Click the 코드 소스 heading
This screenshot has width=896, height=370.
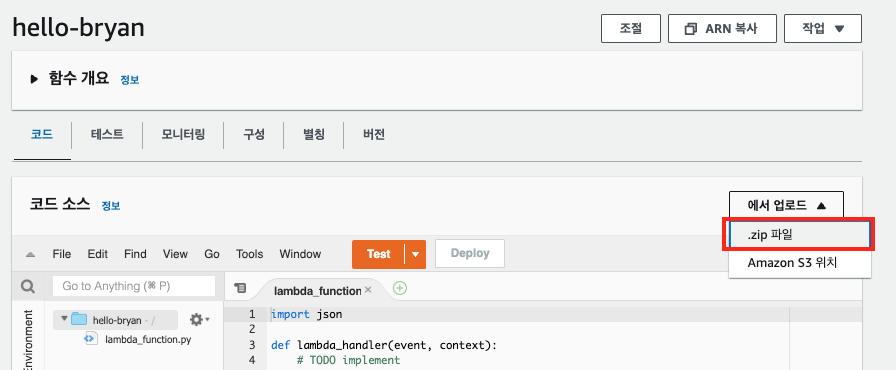coord(60,204)
